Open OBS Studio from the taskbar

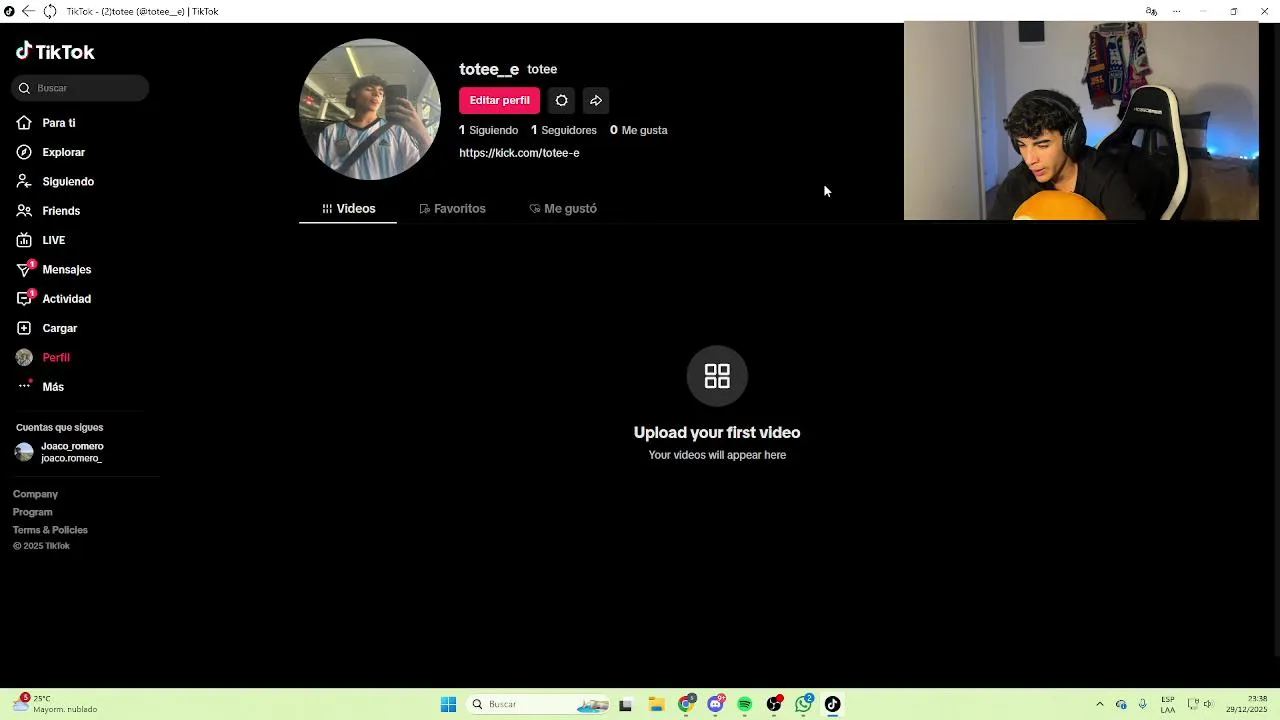(x=774, y=705)
